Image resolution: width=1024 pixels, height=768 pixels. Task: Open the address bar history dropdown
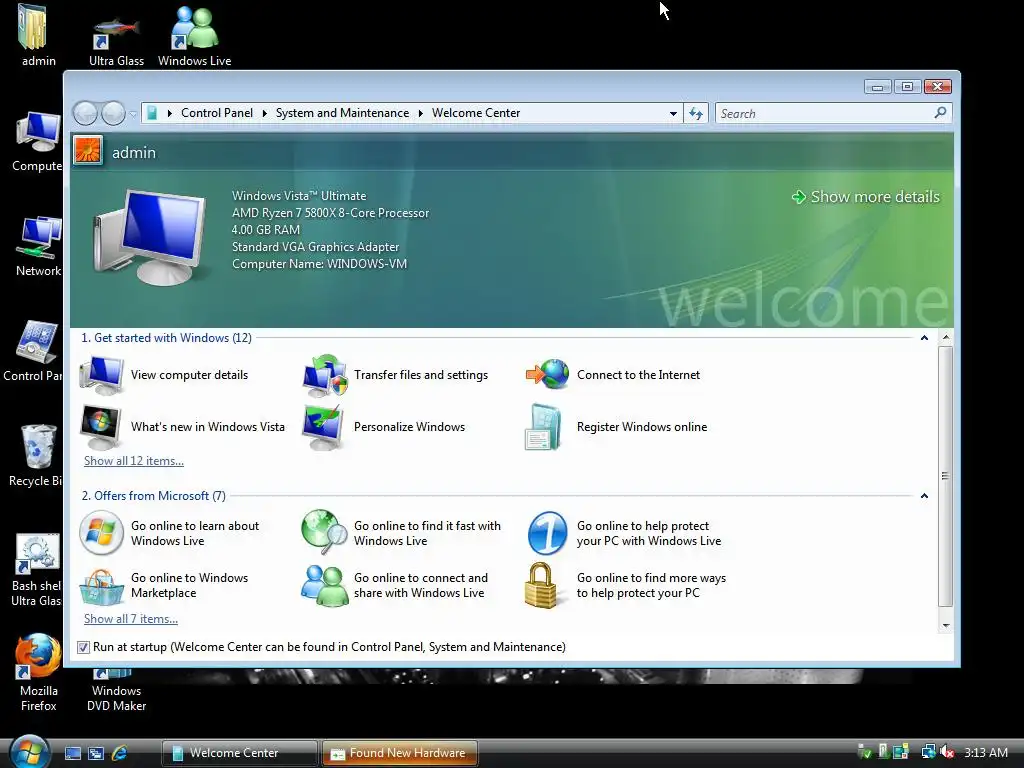coord(673,114)
